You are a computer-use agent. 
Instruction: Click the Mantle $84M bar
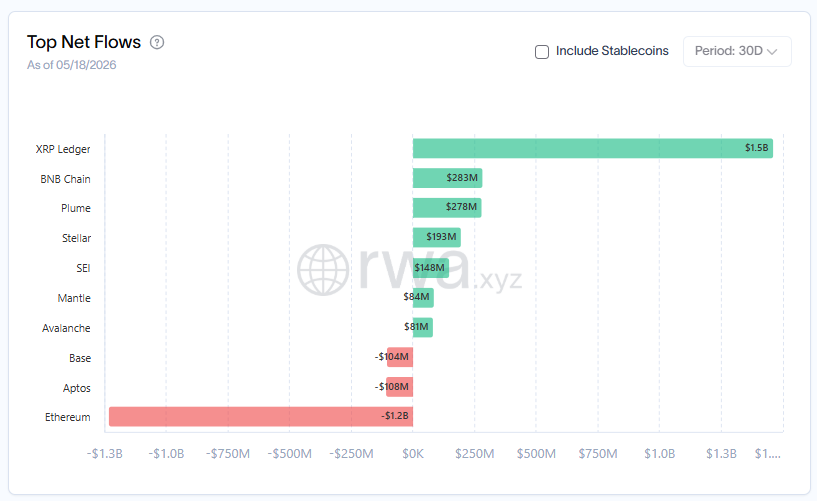coord(423,297)
